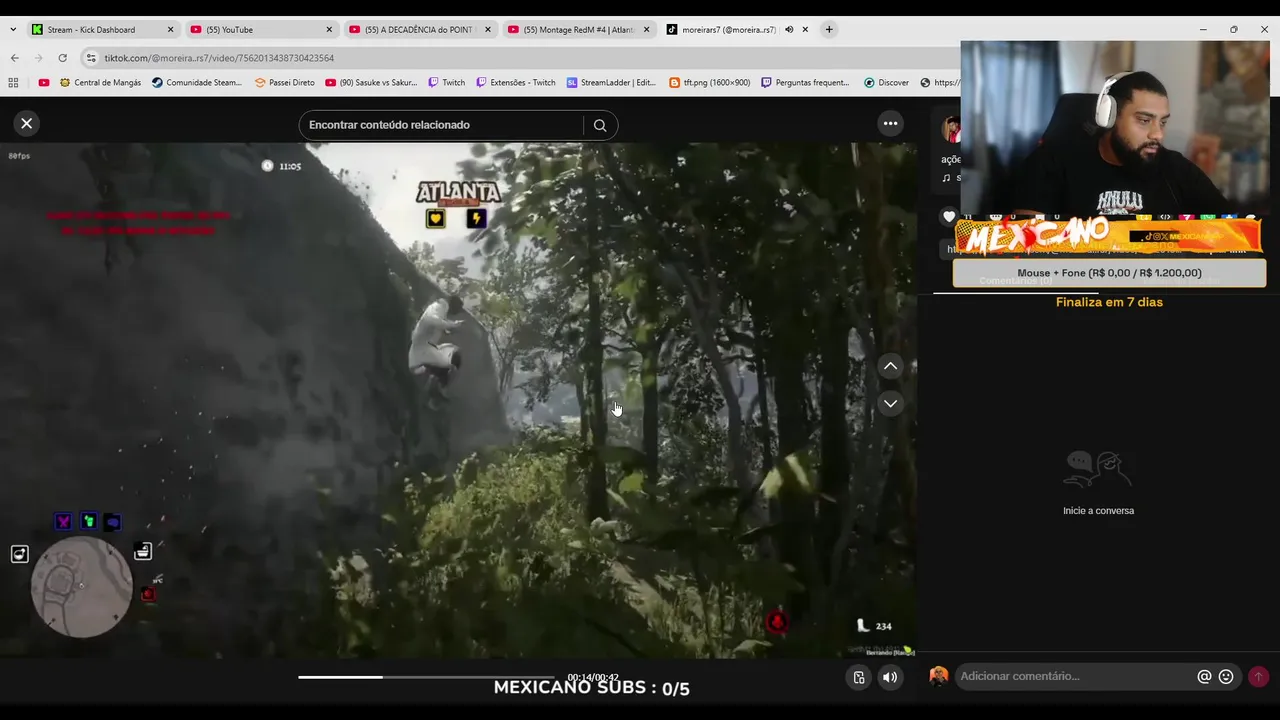
Task: Open the emoji picker in comment box
Action: coord(1226,676)
